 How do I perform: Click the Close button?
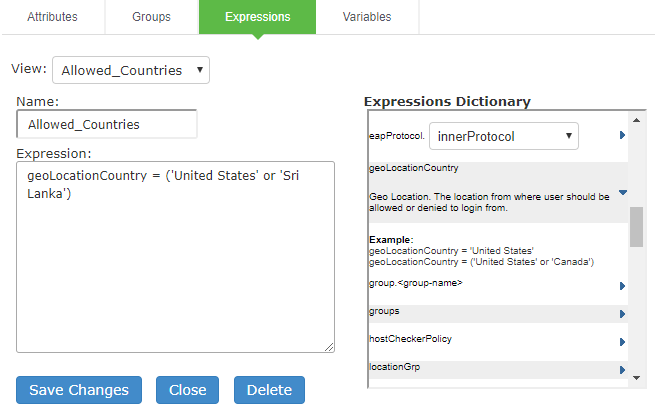[x=187, y=390]
